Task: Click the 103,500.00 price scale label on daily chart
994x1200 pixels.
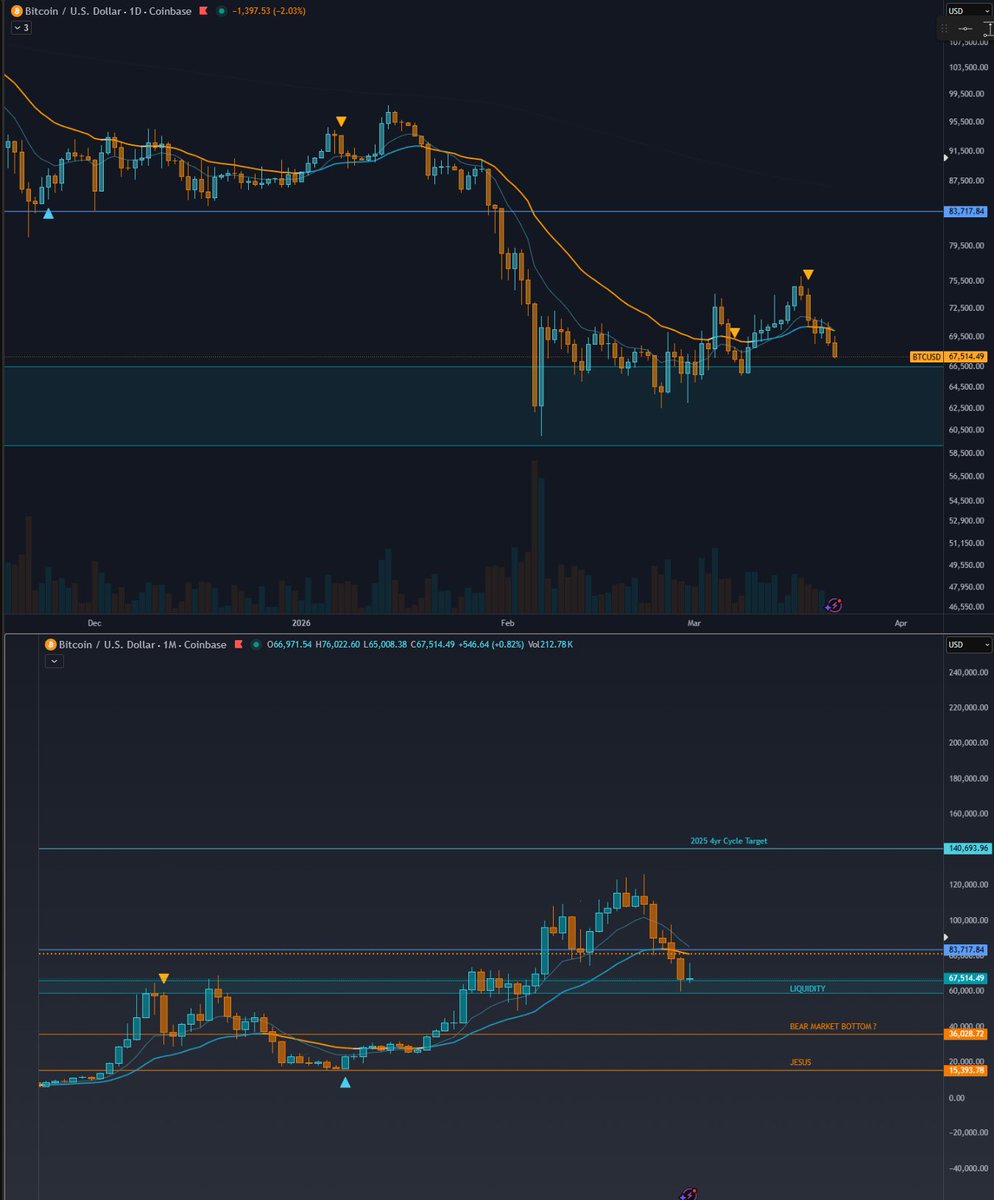Action: click(x=968, y=68)
